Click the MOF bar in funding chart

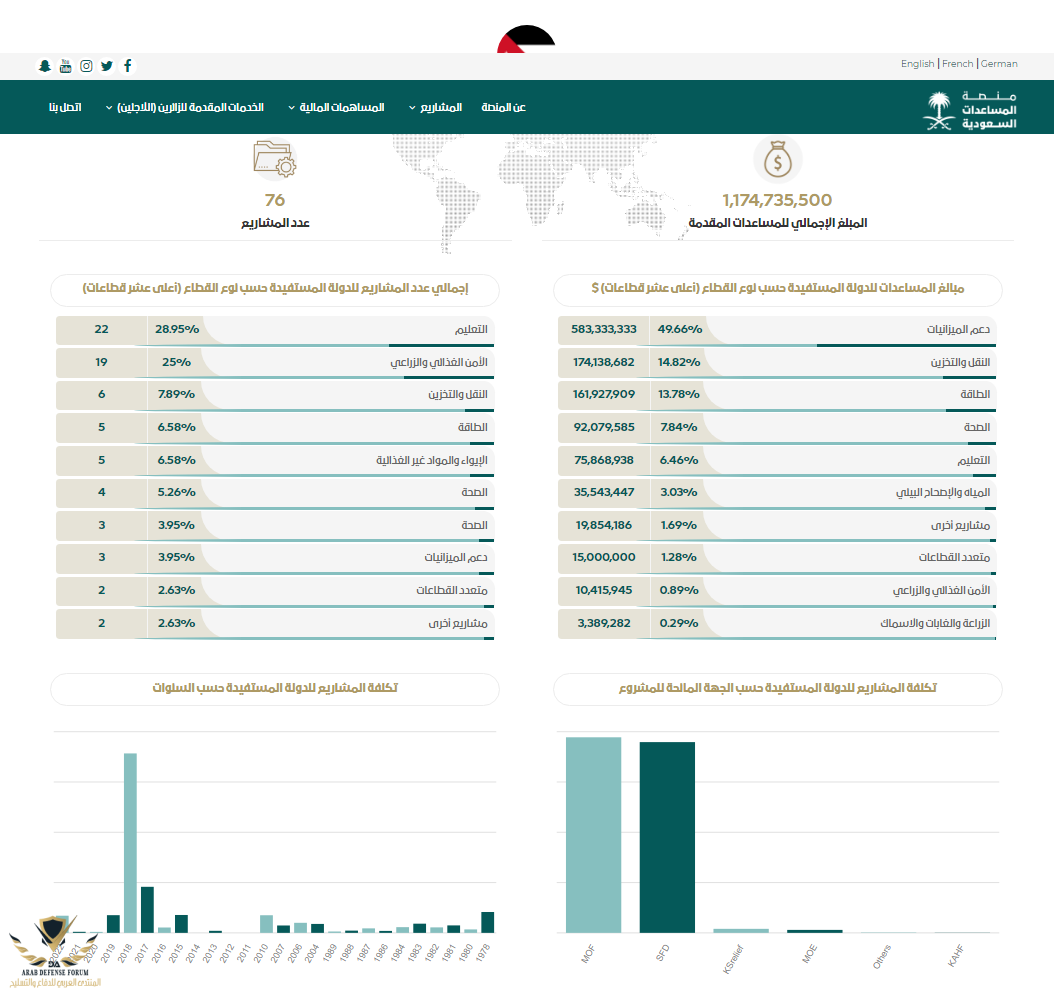[593, 835]
